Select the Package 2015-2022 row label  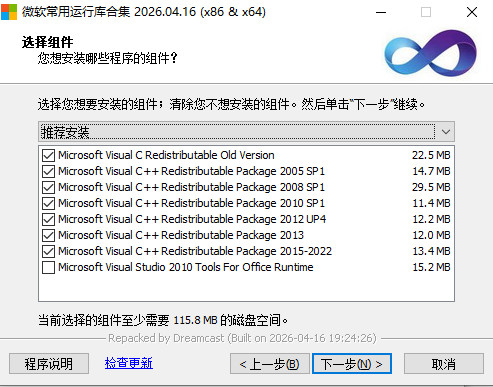click(195, 251)
